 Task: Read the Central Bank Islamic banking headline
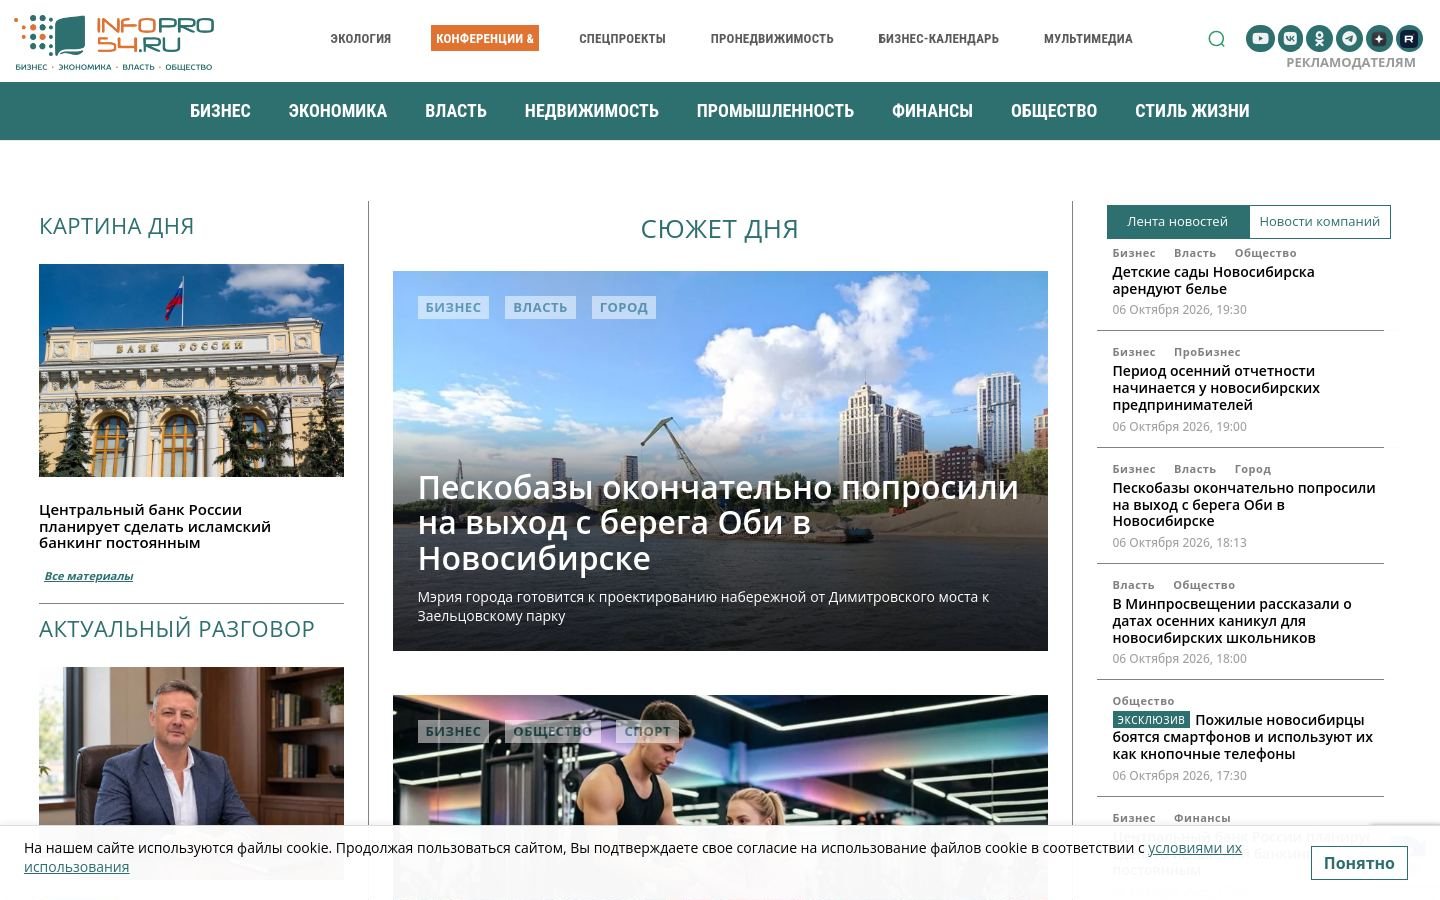pyautogui.click(x=155, y=526)
